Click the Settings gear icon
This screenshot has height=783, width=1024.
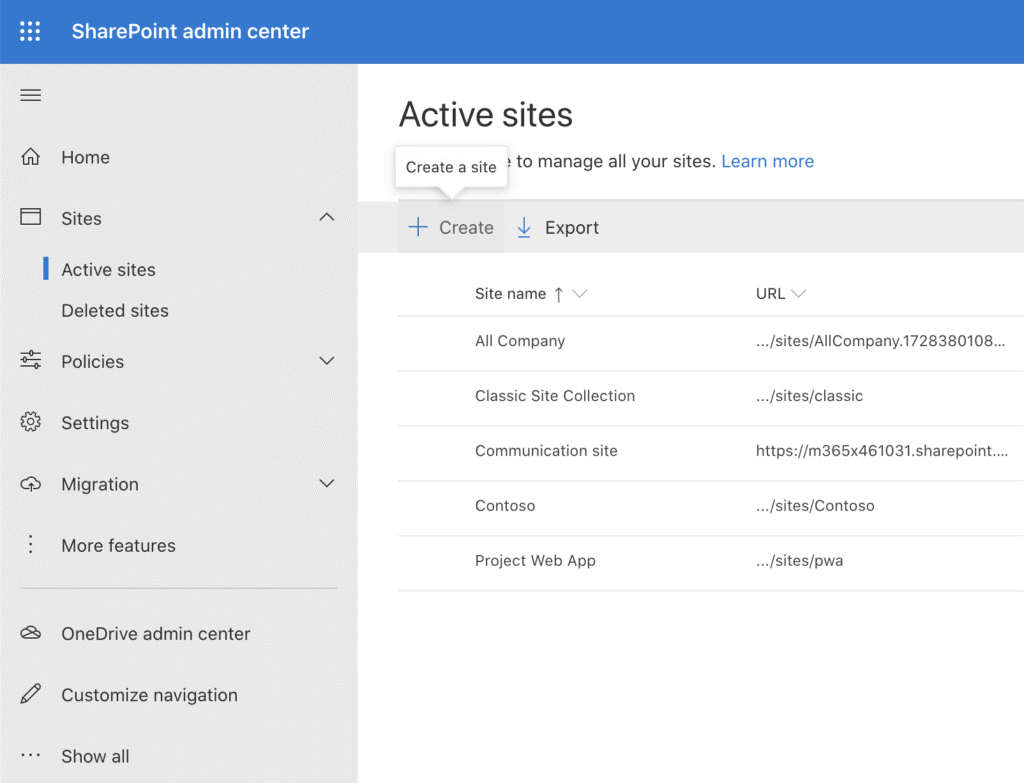(31, 423)
